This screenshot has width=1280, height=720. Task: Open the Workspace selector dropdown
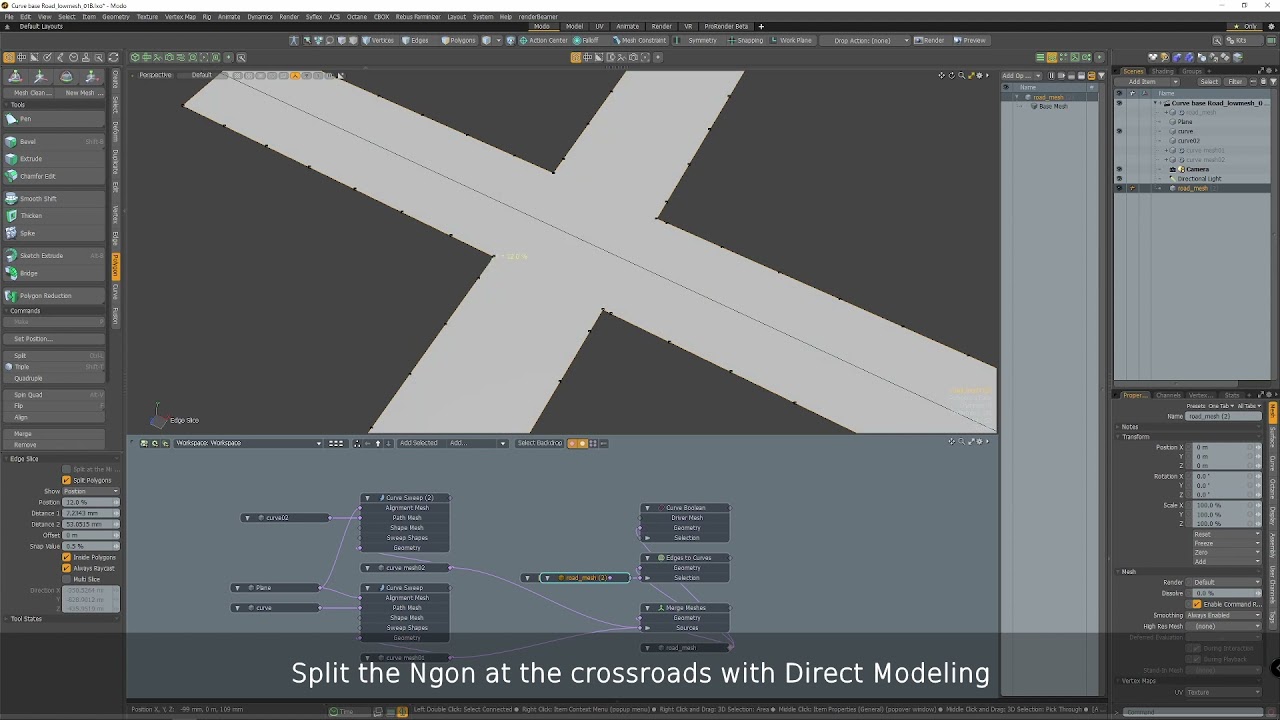point(249,443)
